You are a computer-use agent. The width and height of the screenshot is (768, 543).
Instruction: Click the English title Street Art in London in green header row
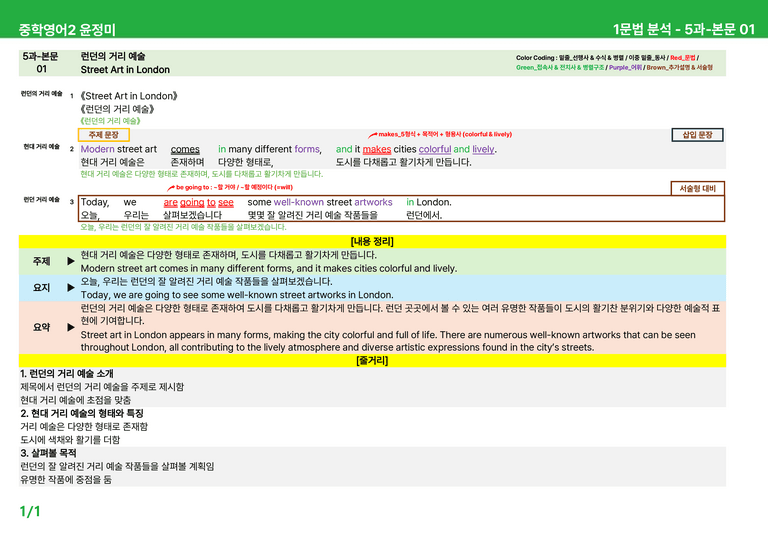(x=125, y=70)
